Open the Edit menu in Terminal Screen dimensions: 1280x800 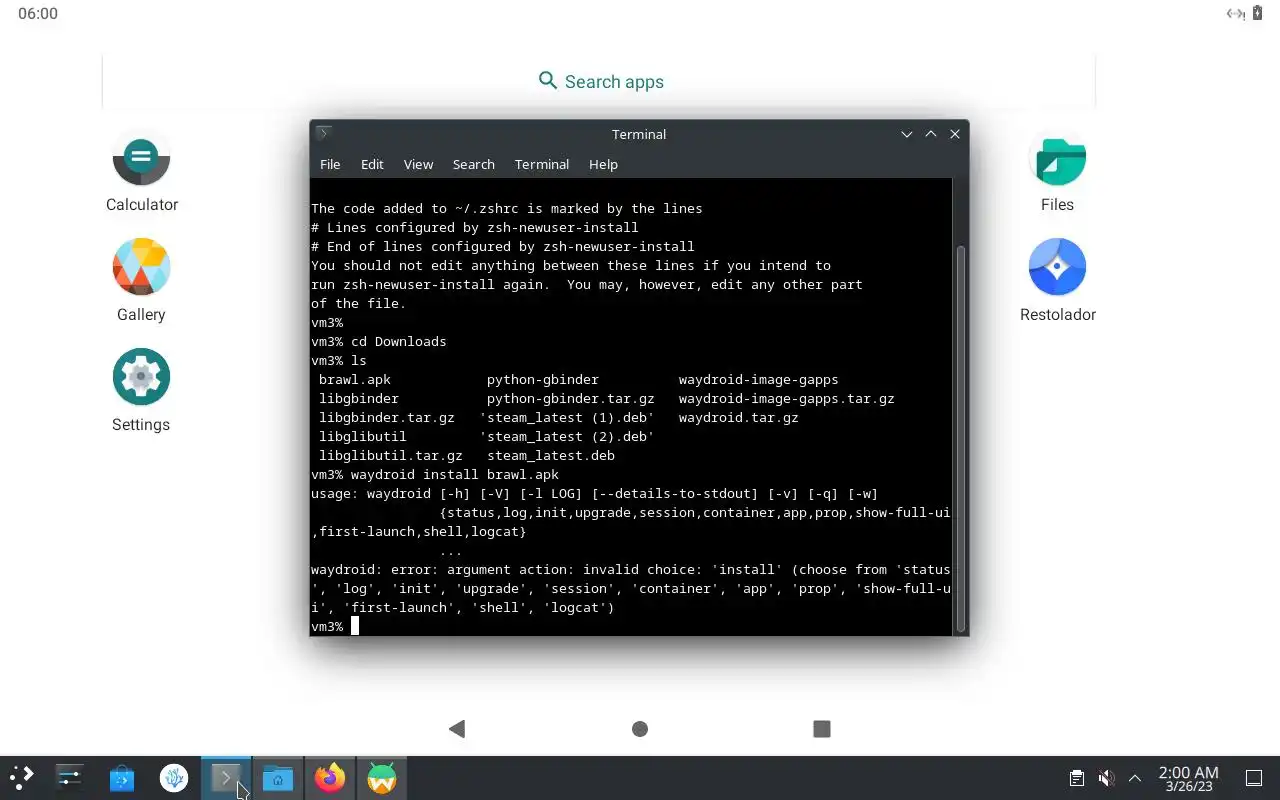372,164
